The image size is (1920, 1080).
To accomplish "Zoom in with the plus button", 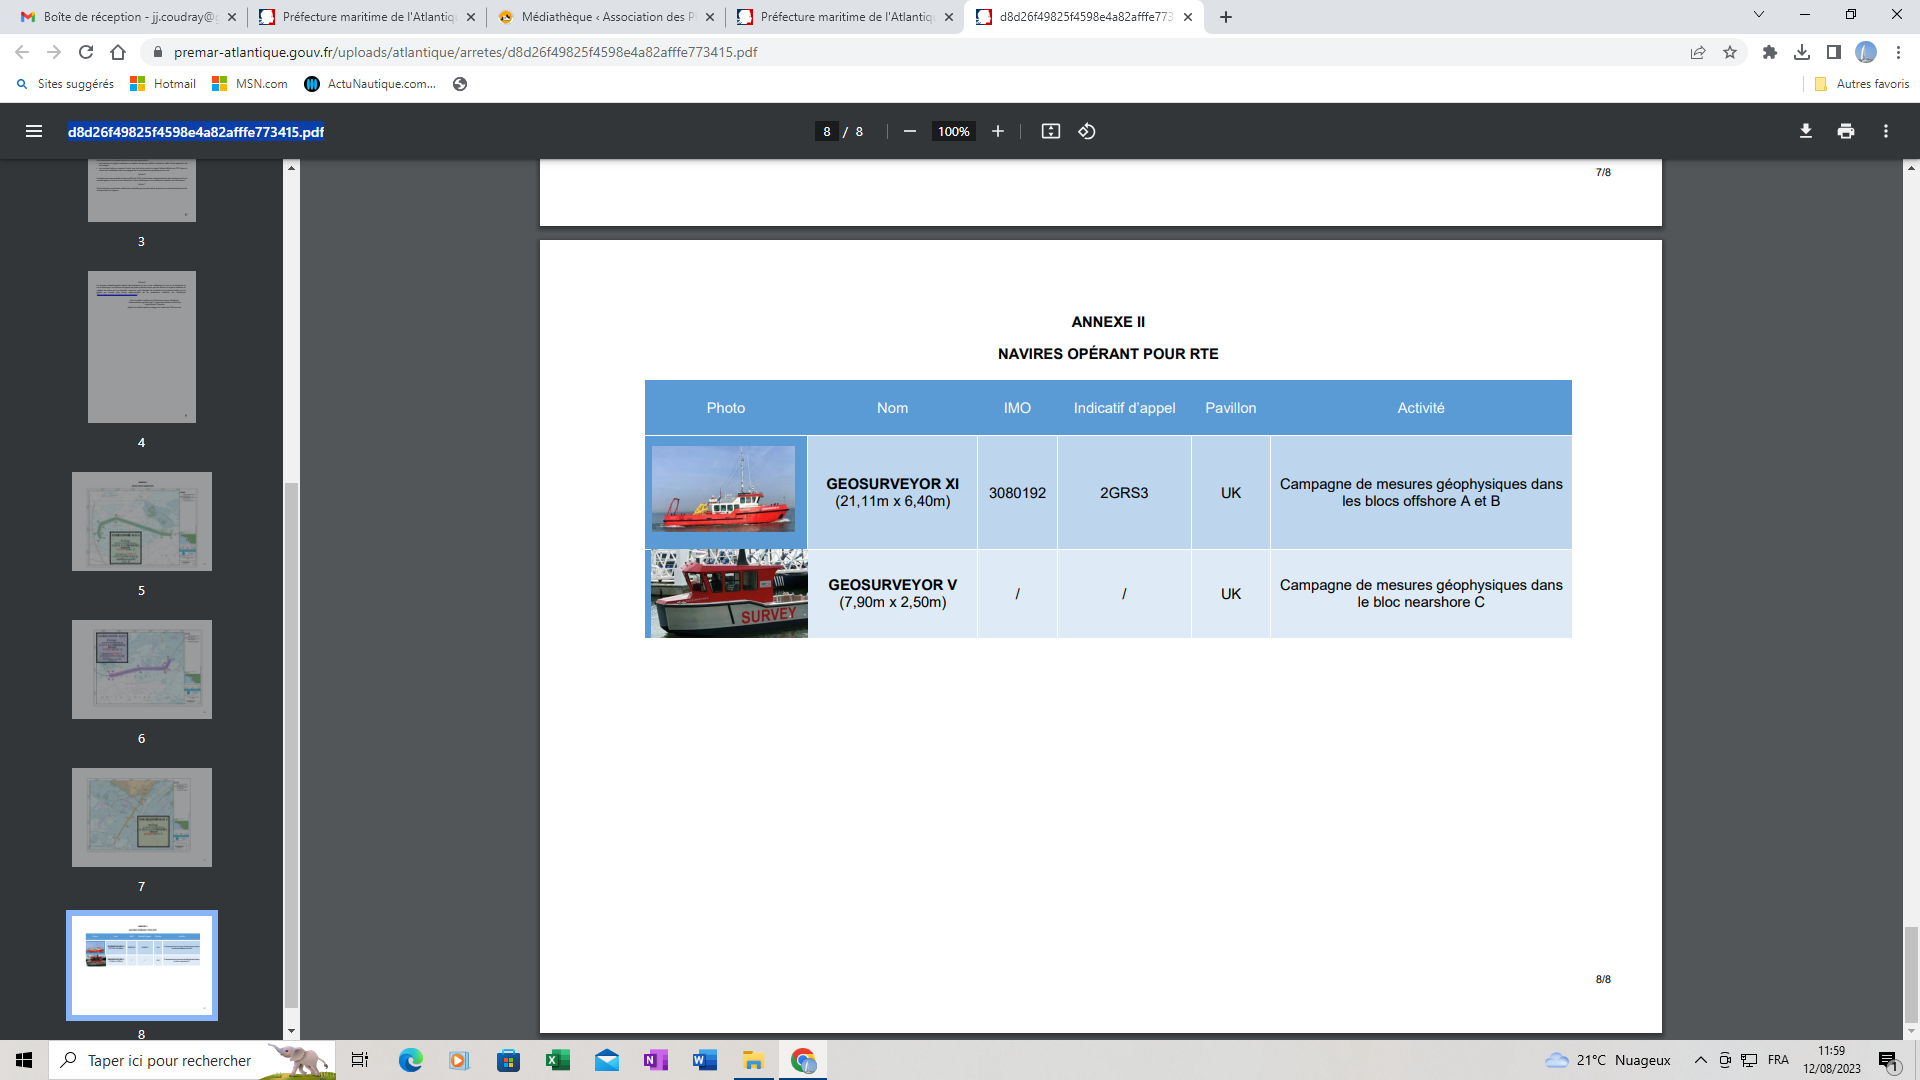I will coord(997,131).
